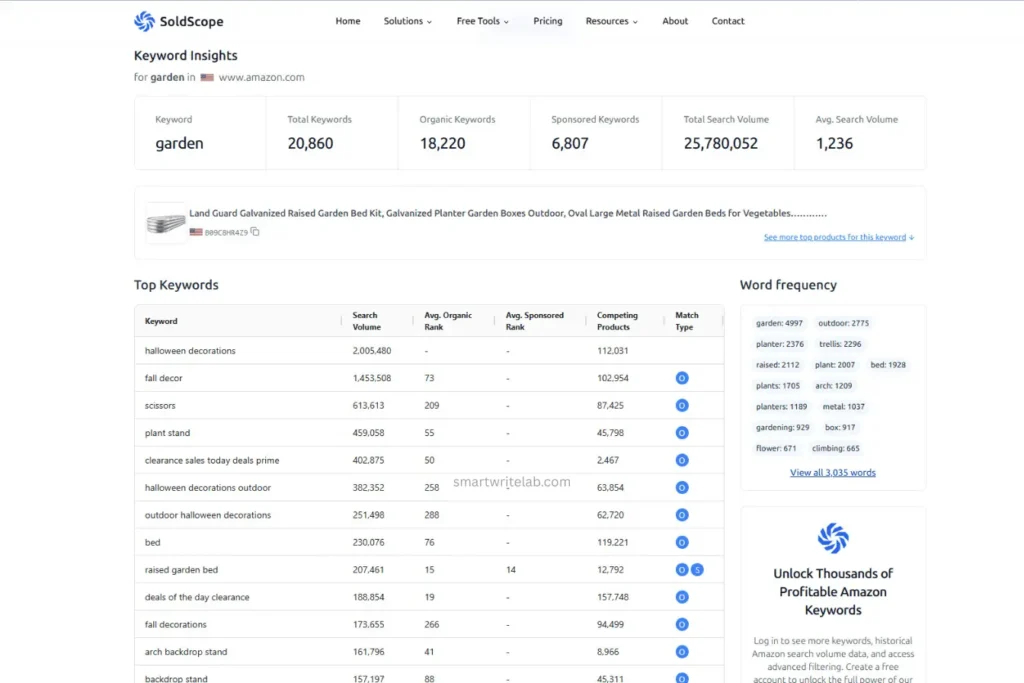Open the Pricing page

(548, 21)
